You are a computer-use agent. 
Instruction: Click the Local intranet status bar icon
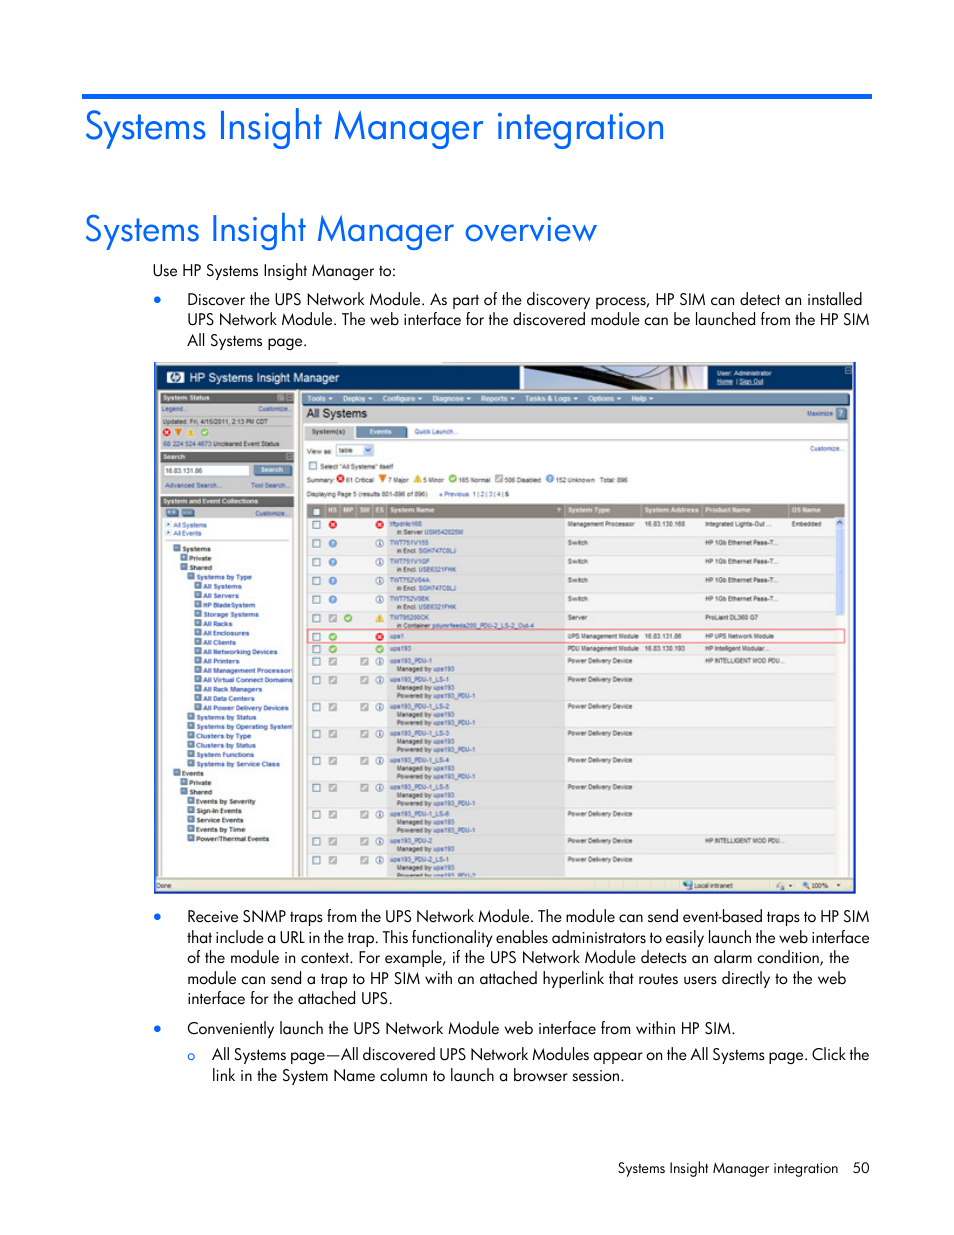688,885
